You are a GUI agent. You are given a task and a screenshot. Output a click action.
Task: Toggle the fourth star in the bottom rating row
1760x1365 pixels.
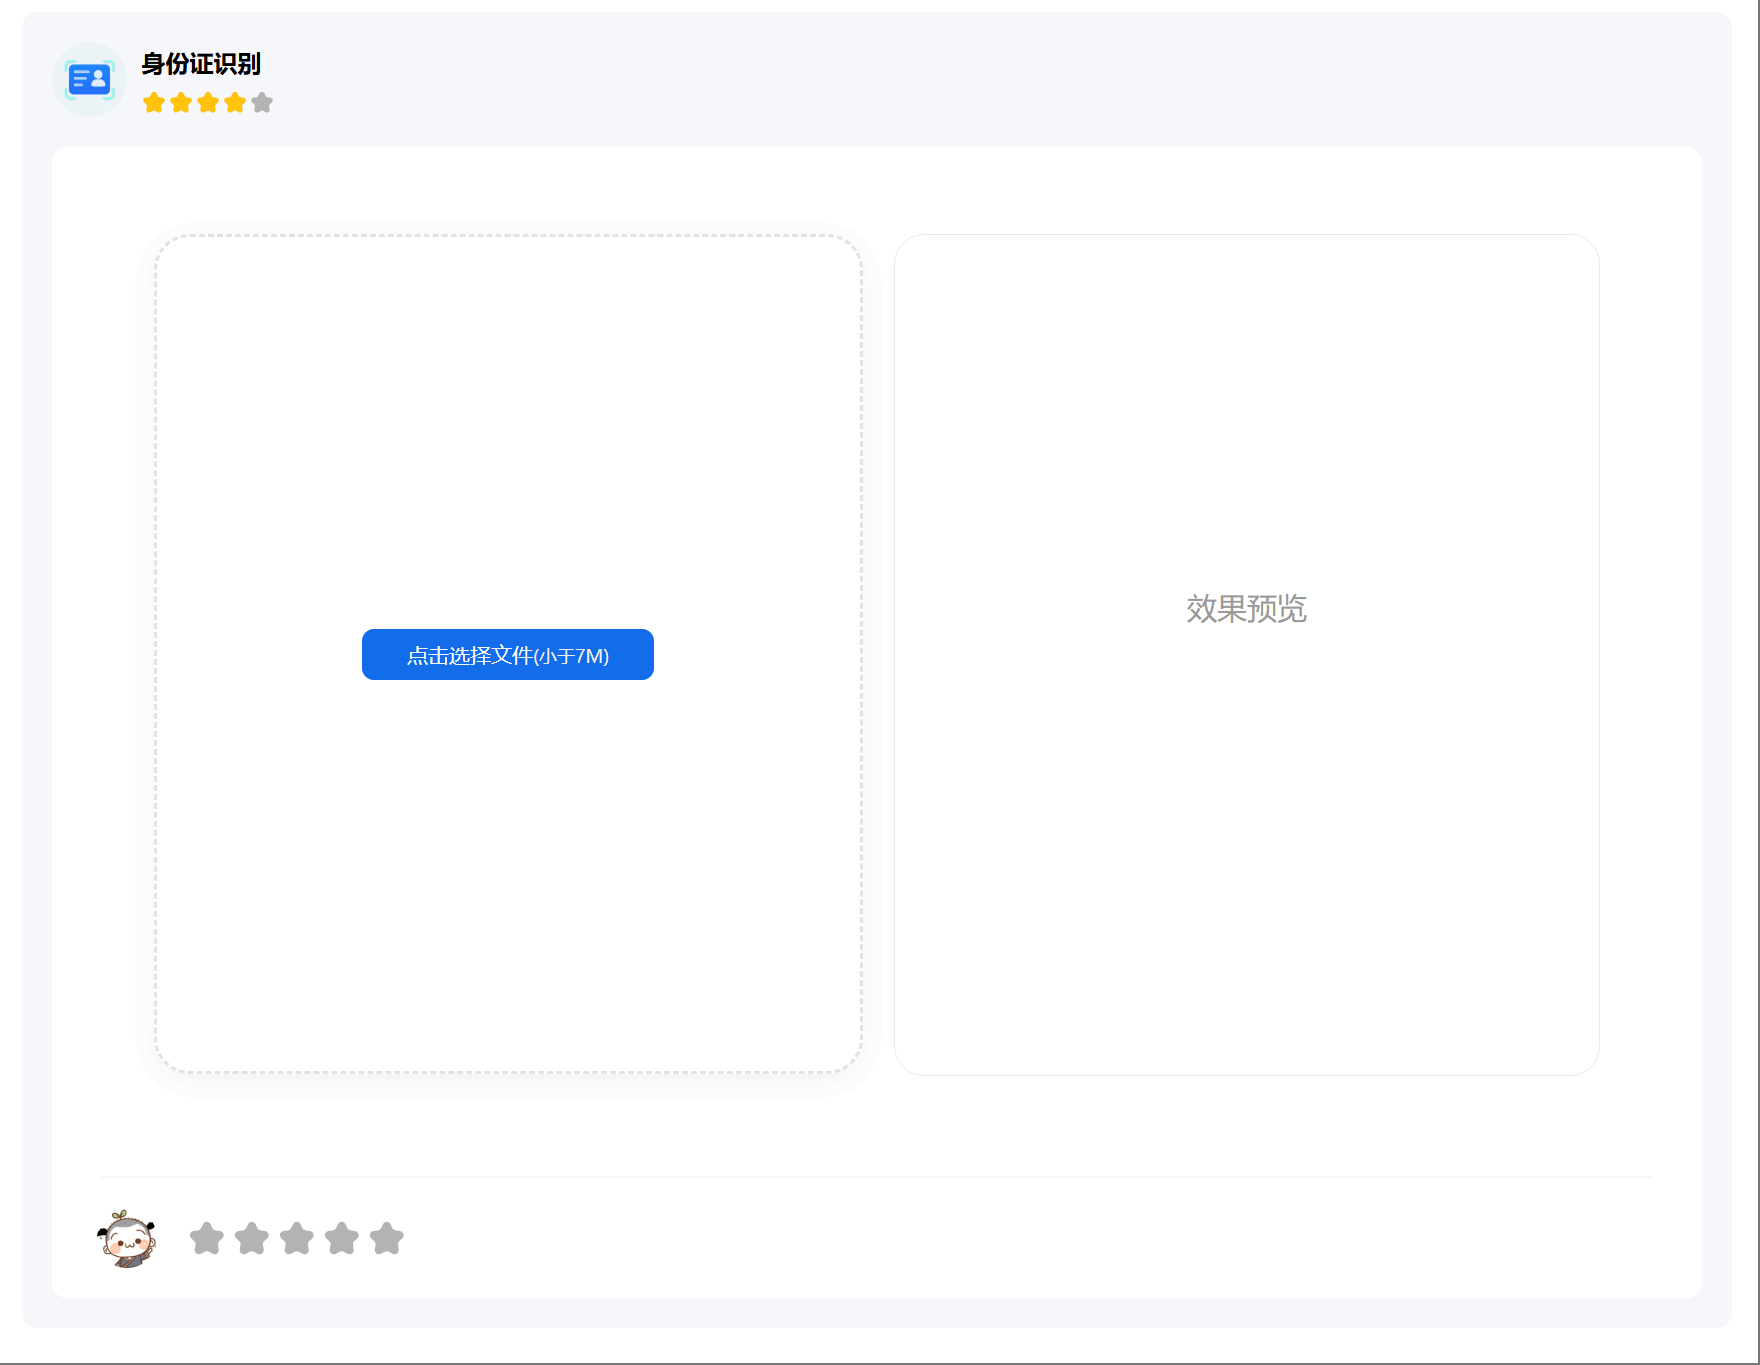[343, 1238]
